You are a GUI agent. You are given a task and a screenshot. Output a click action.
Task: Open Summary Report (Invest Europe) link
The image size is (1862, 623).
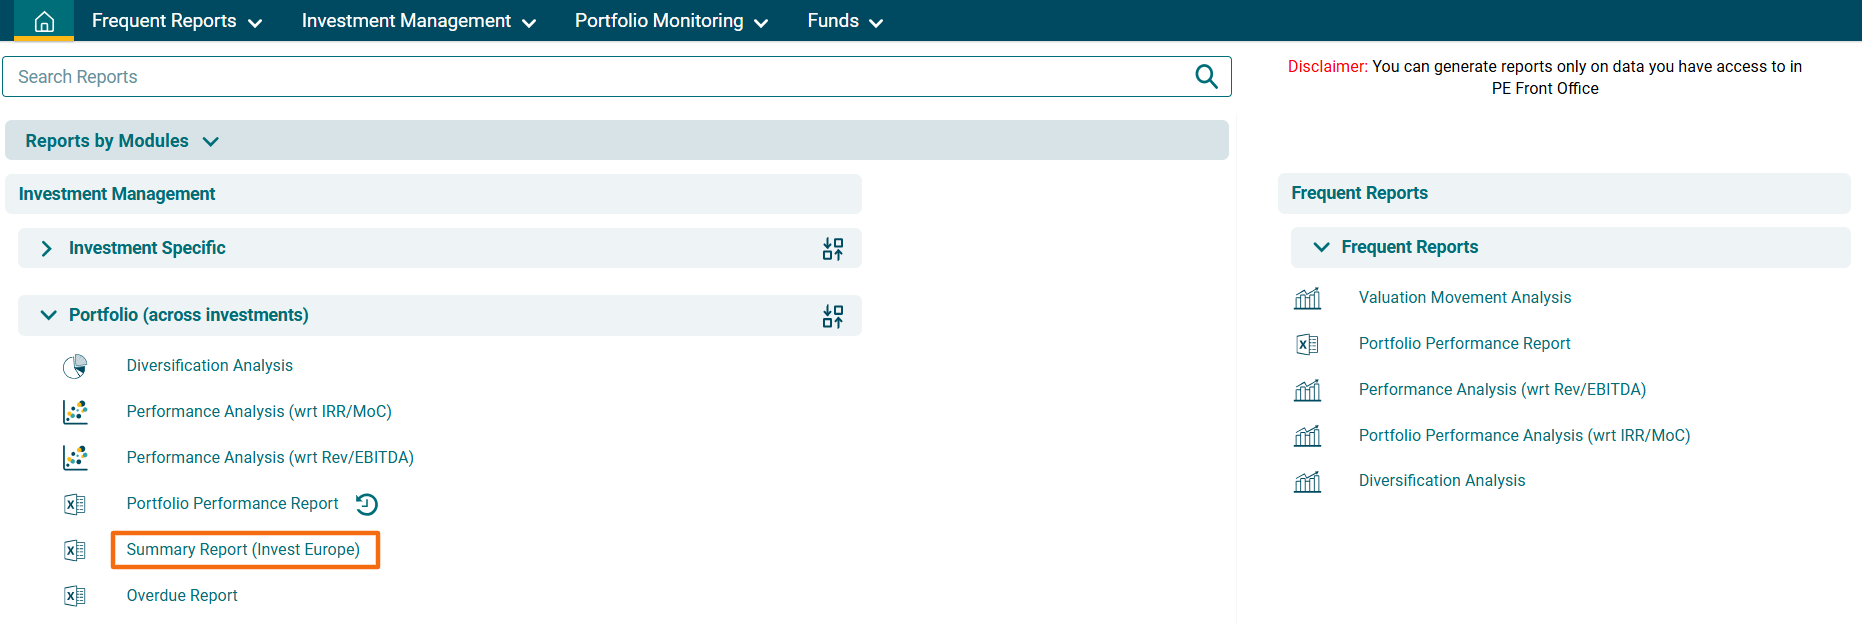[x=243, y=550]
